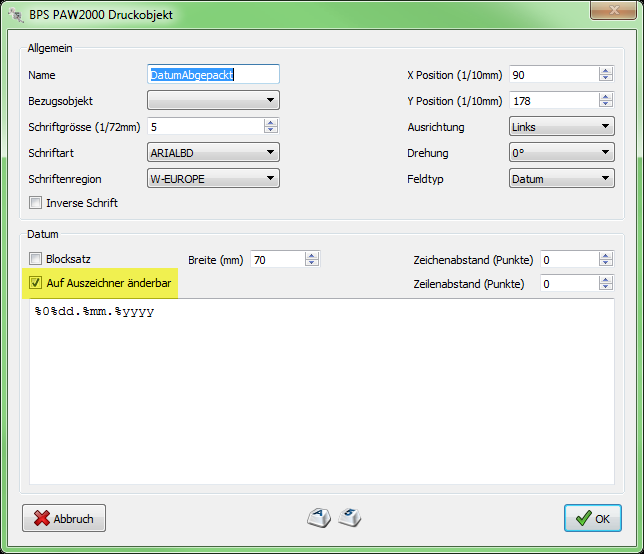The image size is (644, 554).
Task: Open the Feldtyp Datum dropdown
Action: (x=561, y=179)
